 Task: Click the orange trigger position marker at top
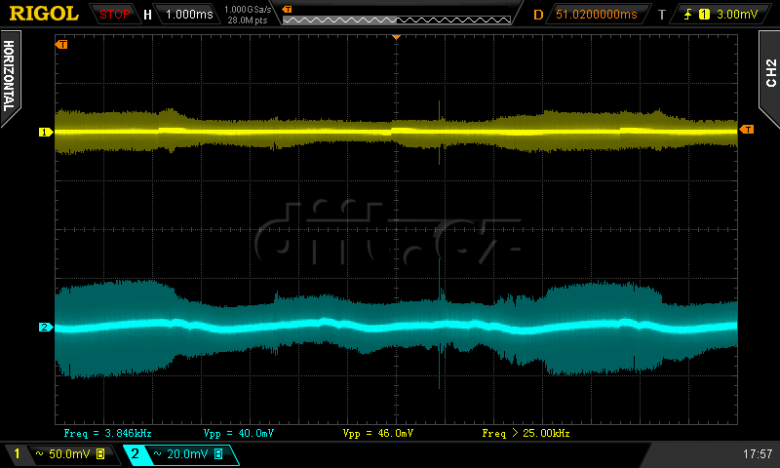(396, 37)
